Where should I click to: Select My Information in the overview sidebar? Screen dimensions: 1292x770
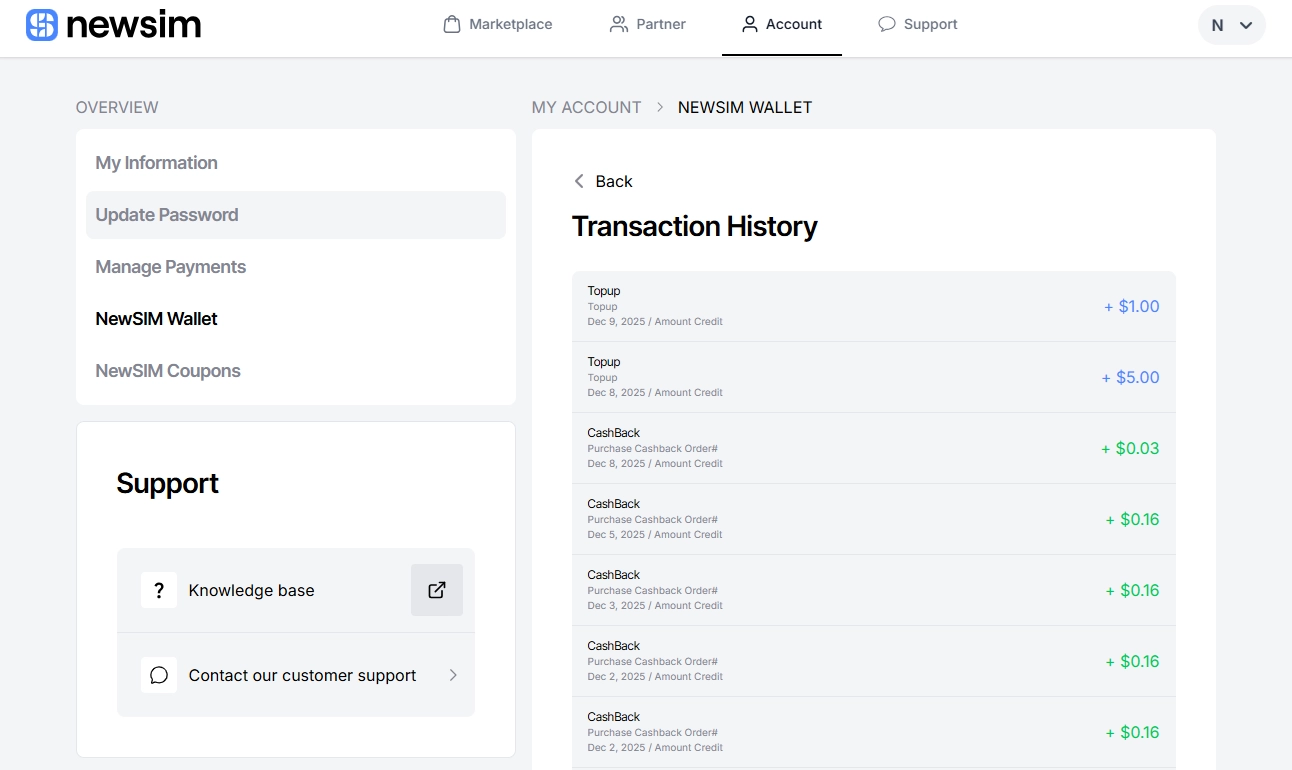click(296, 163)
